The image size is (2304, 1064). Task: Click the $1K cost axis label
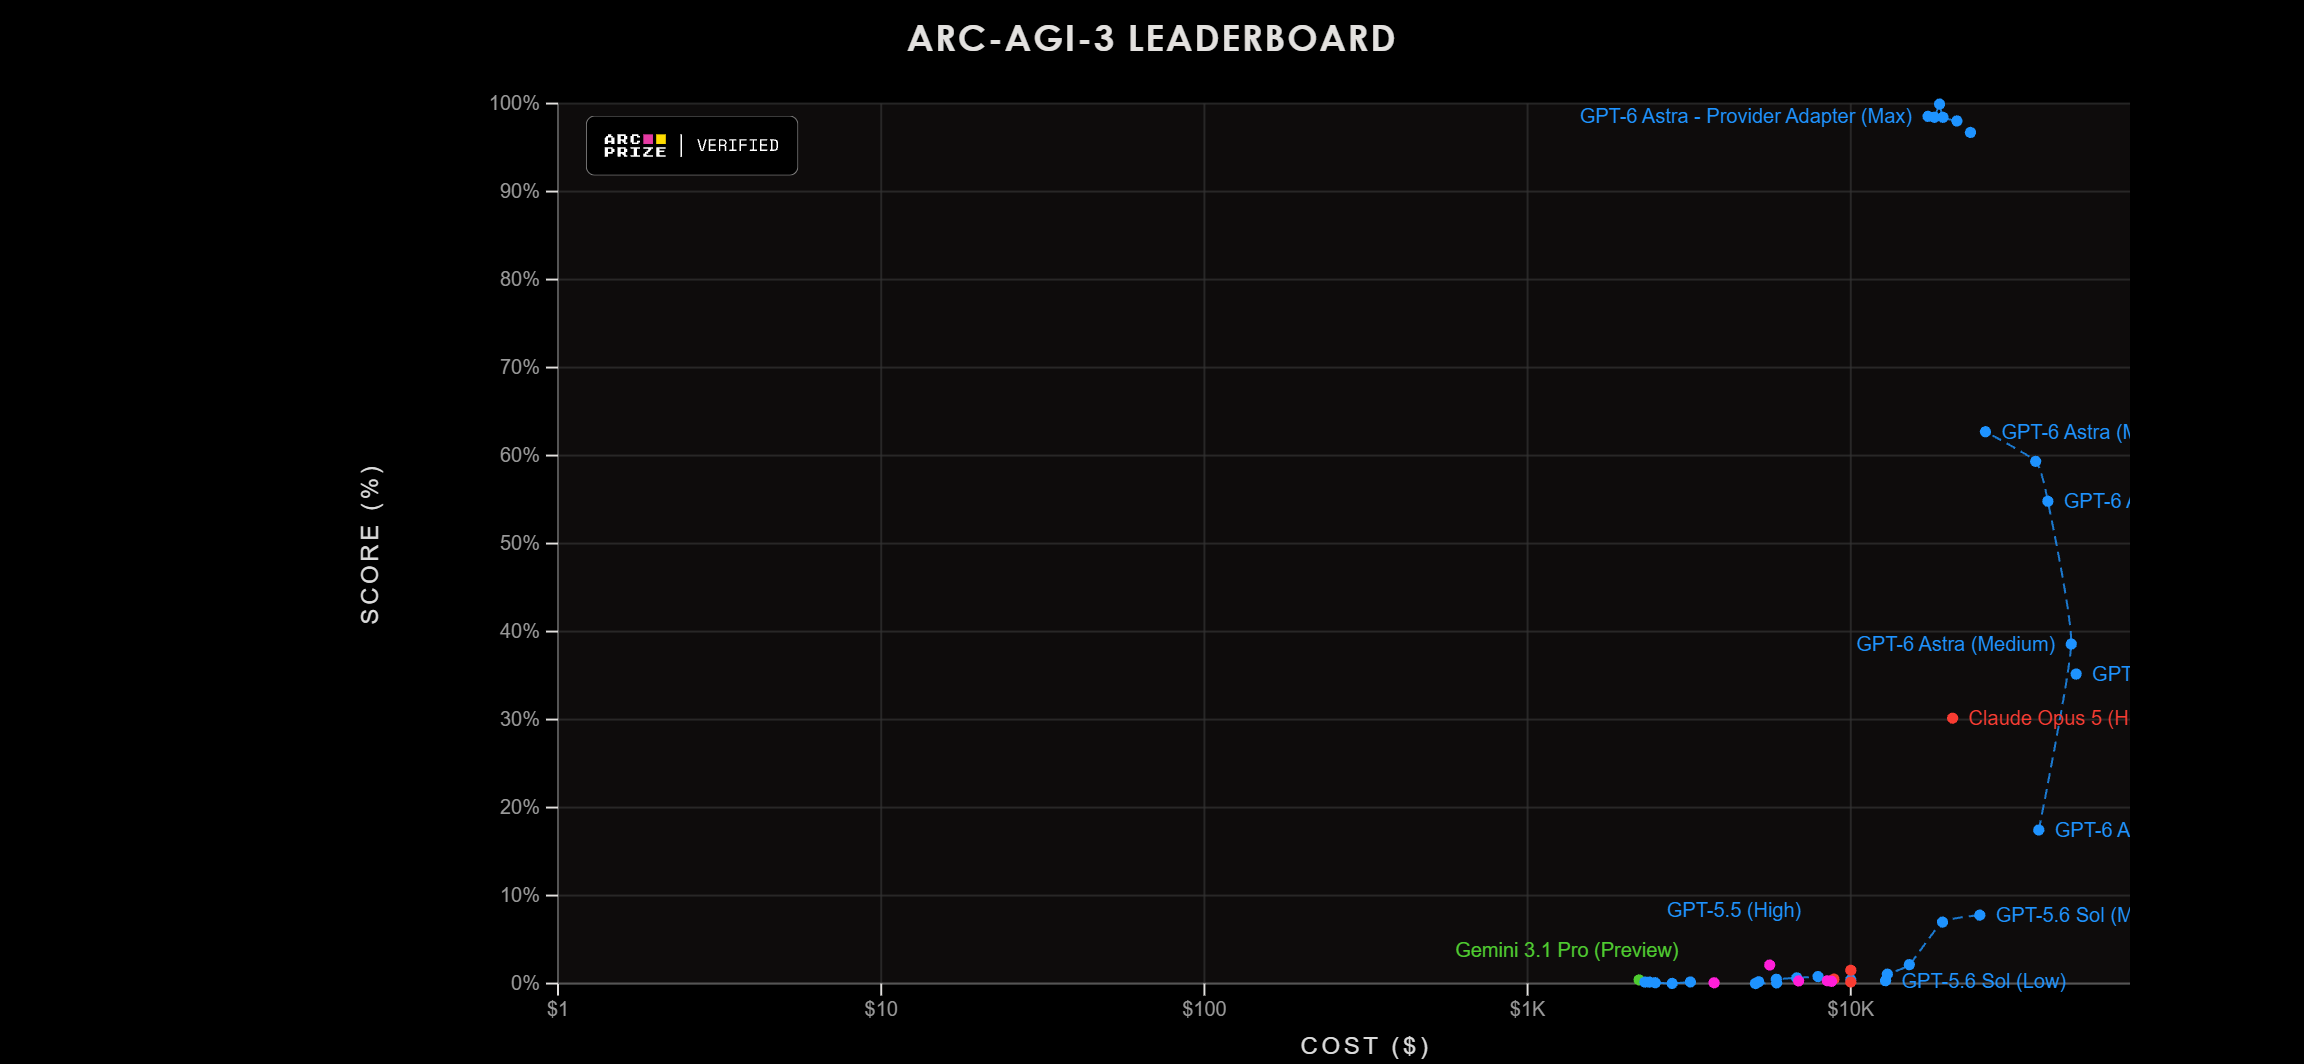[x=1527, y=1009]
